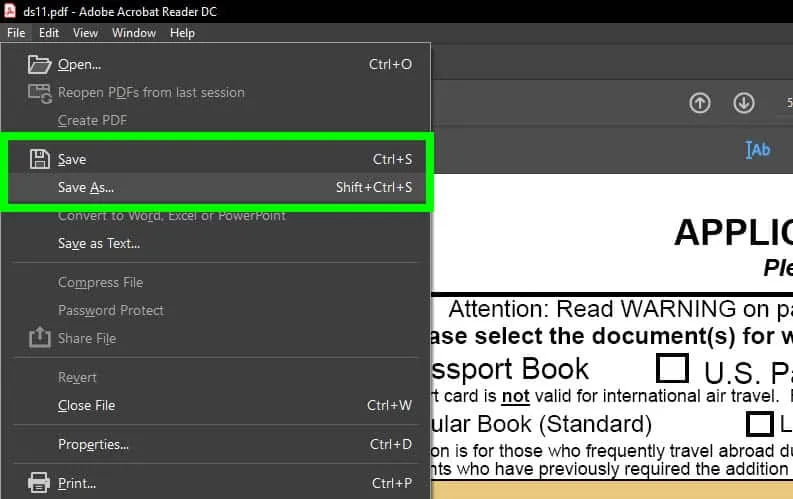
Task: Click the Share File upload icon
Action: 39,337
